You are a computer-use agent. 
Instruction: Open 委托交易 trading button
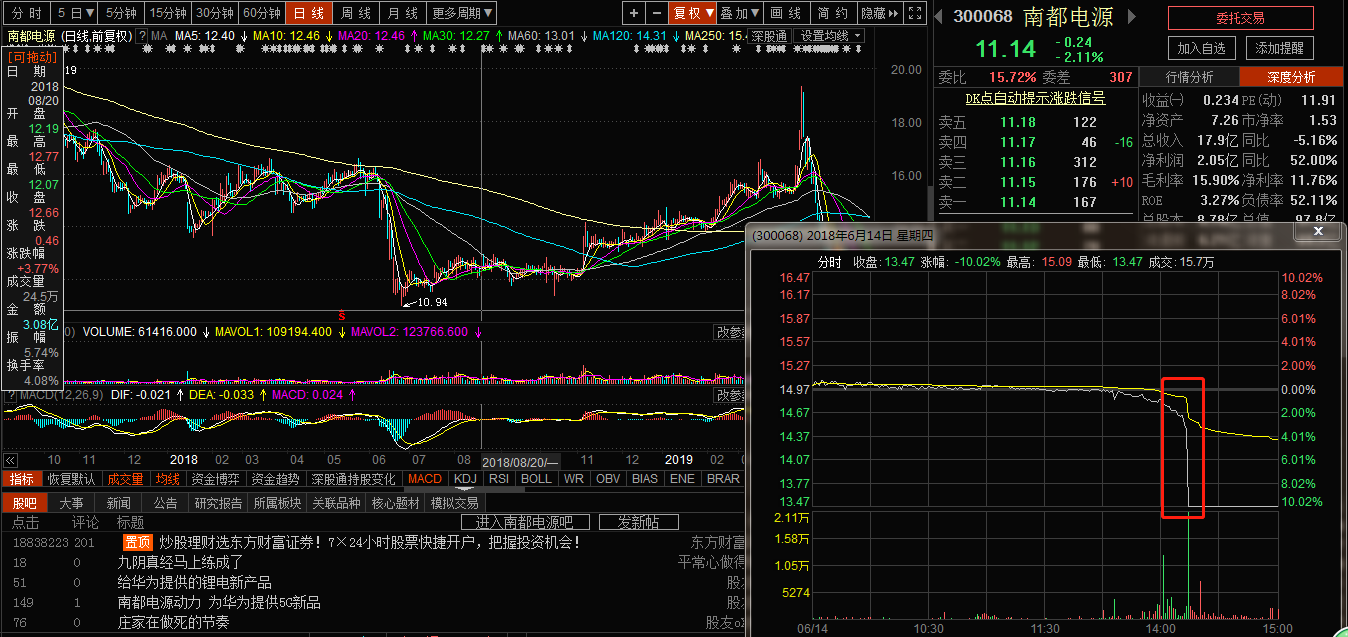(x=1240, y=18)
